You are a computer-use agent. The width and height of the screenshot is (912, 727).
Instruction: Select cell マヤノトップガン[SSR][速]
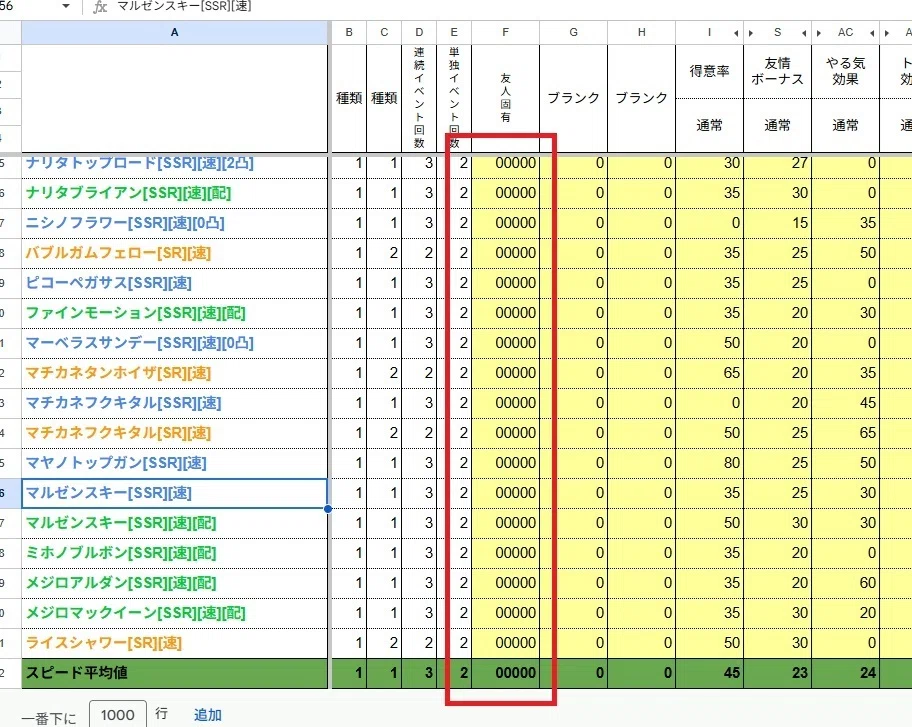174,463
